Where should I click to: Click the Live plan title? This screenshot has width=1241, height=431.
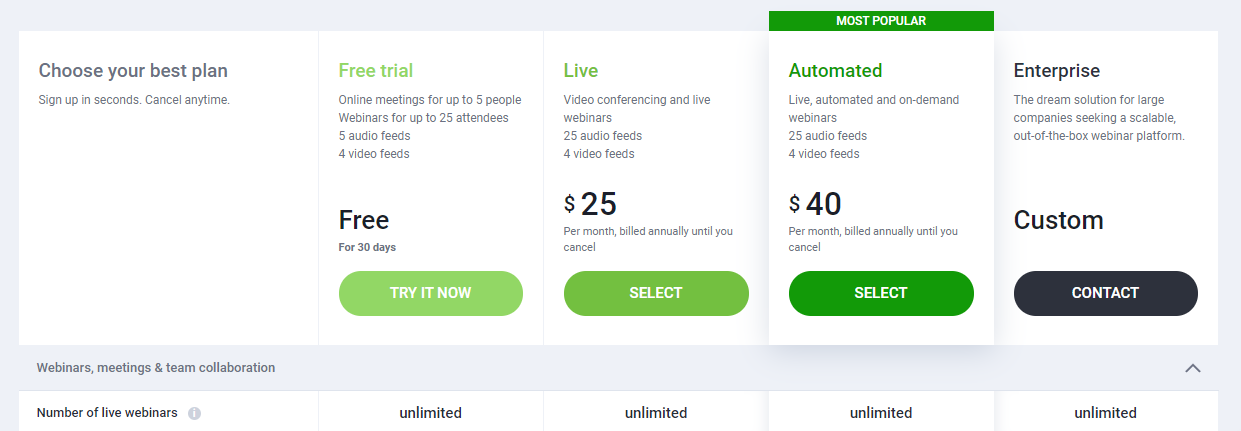point(580,71)
